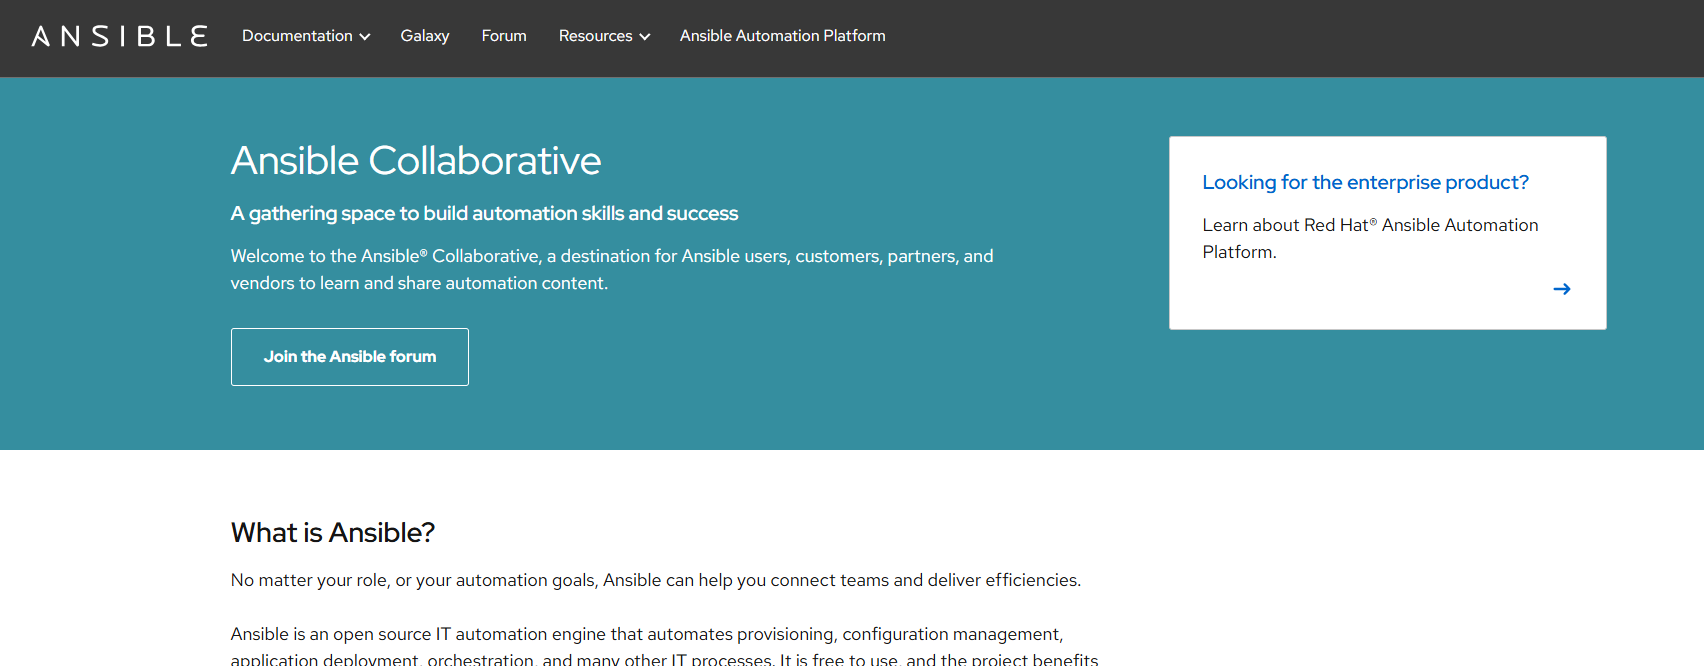Expand the Resources dropdown menu
This screenshot has height=666, width=1704.
[x=604, y=36]
